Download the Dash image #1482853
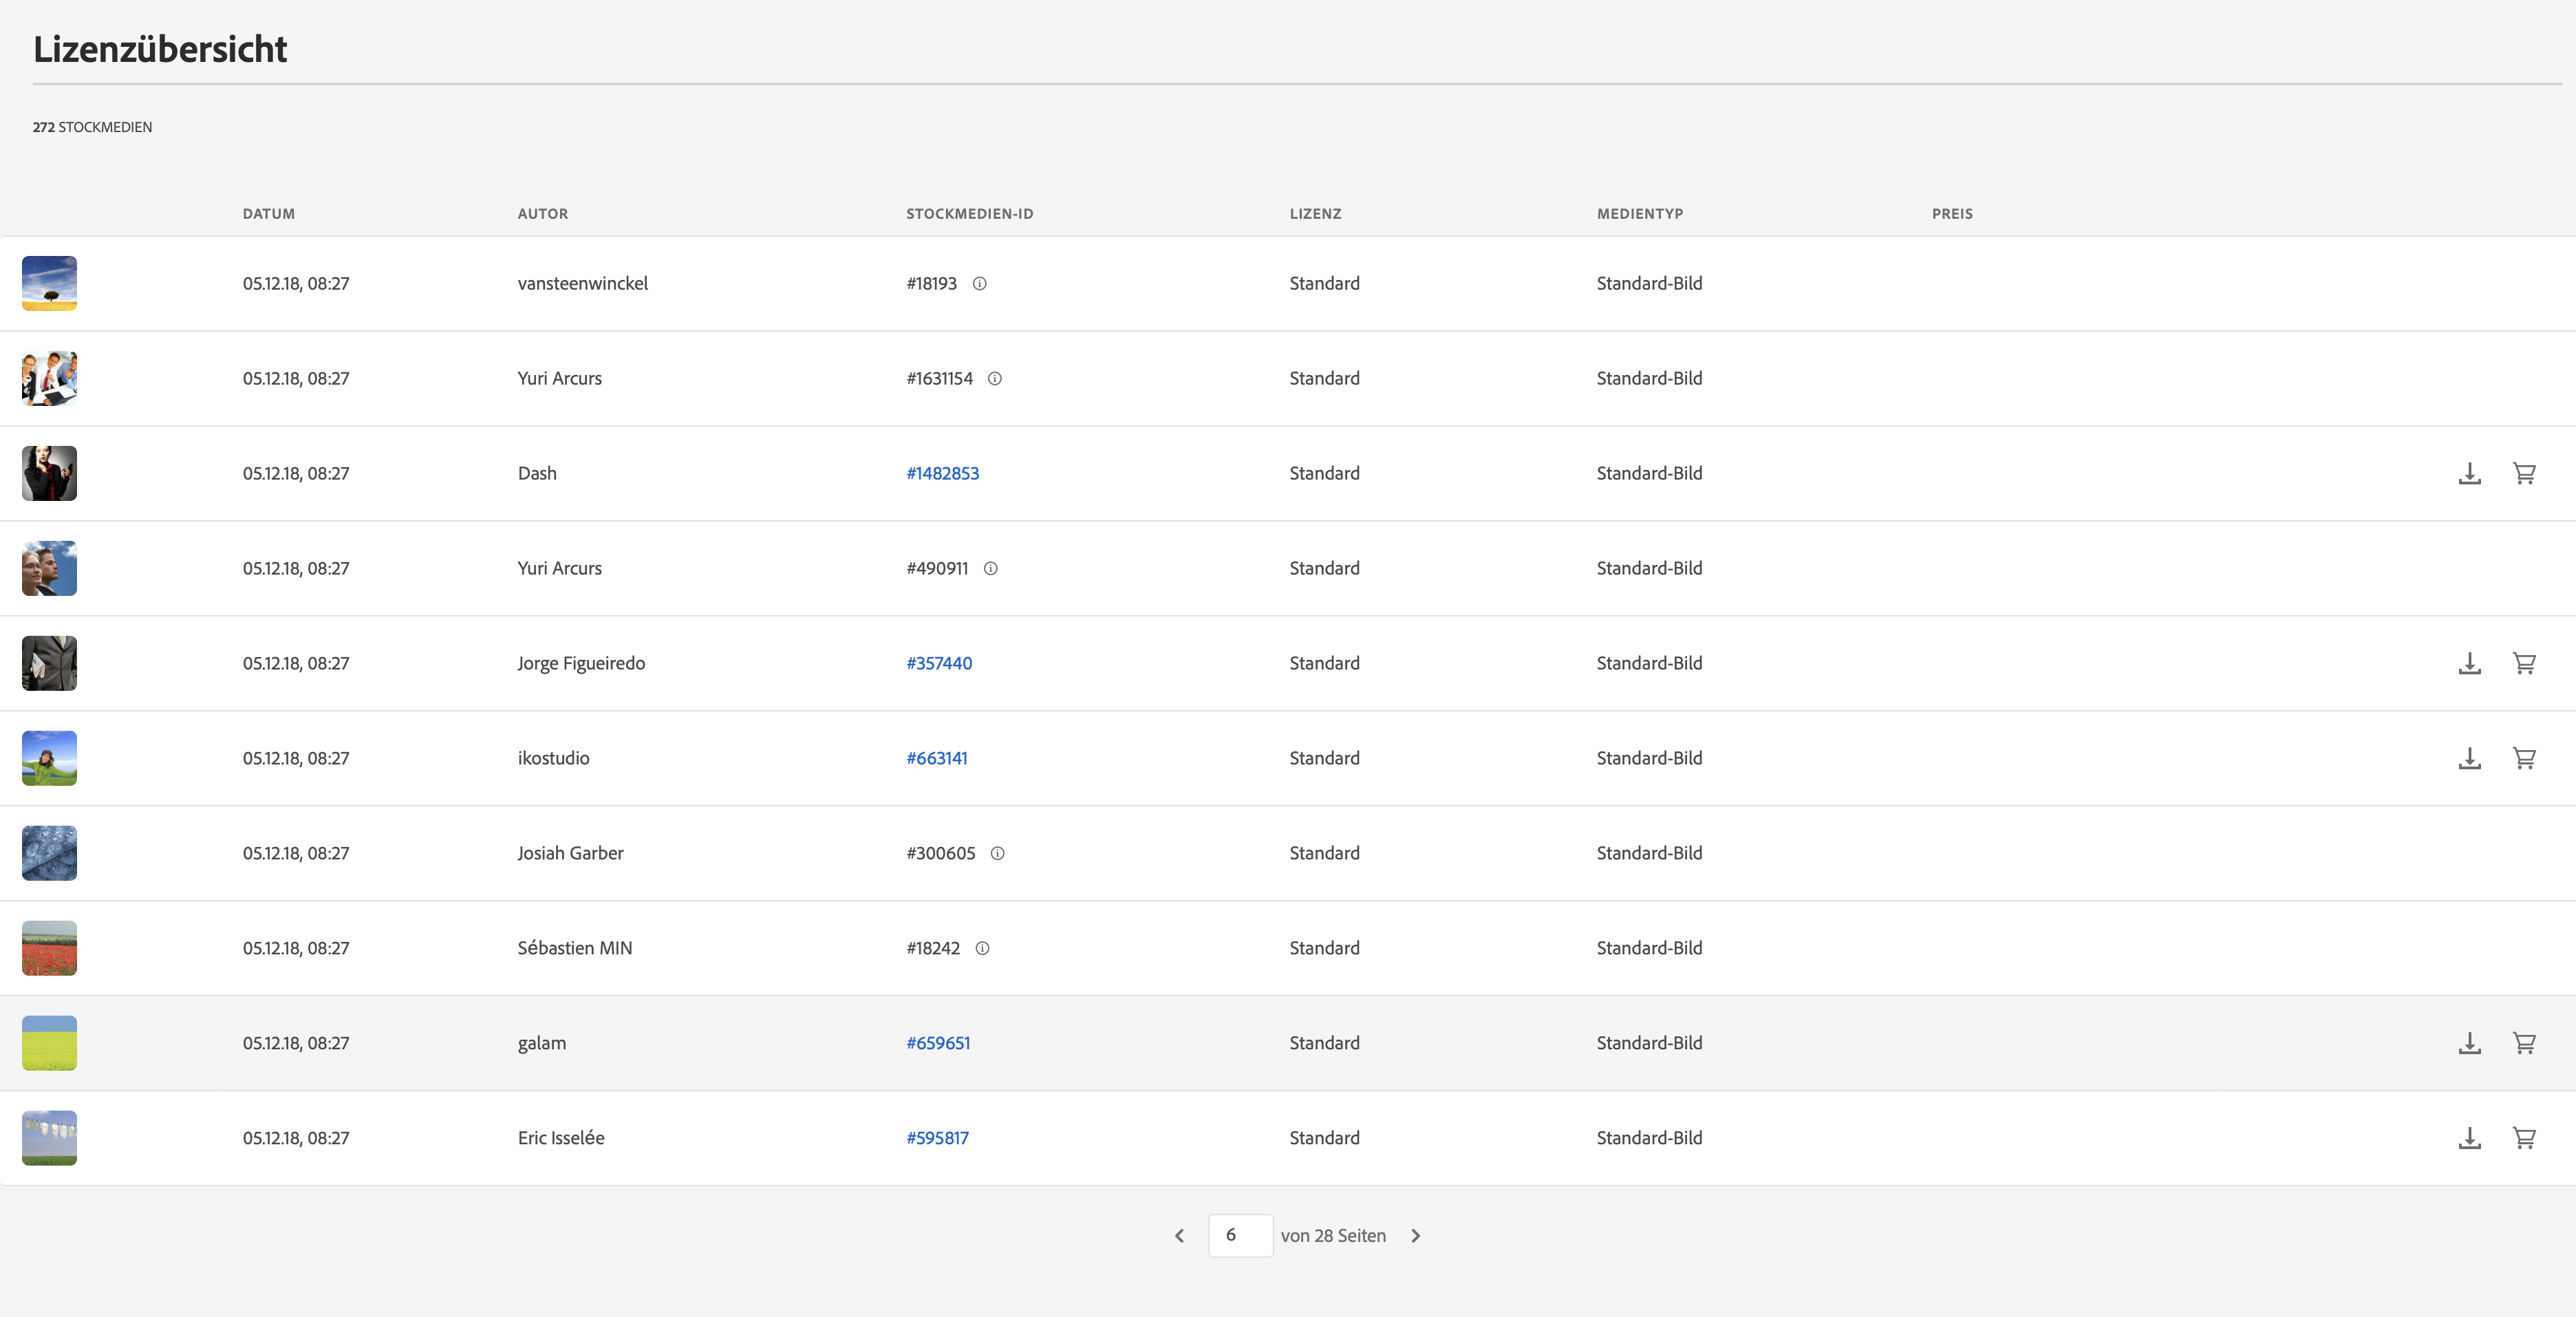Viewport: 2576px width, 1317px height. click(2469, 473)
